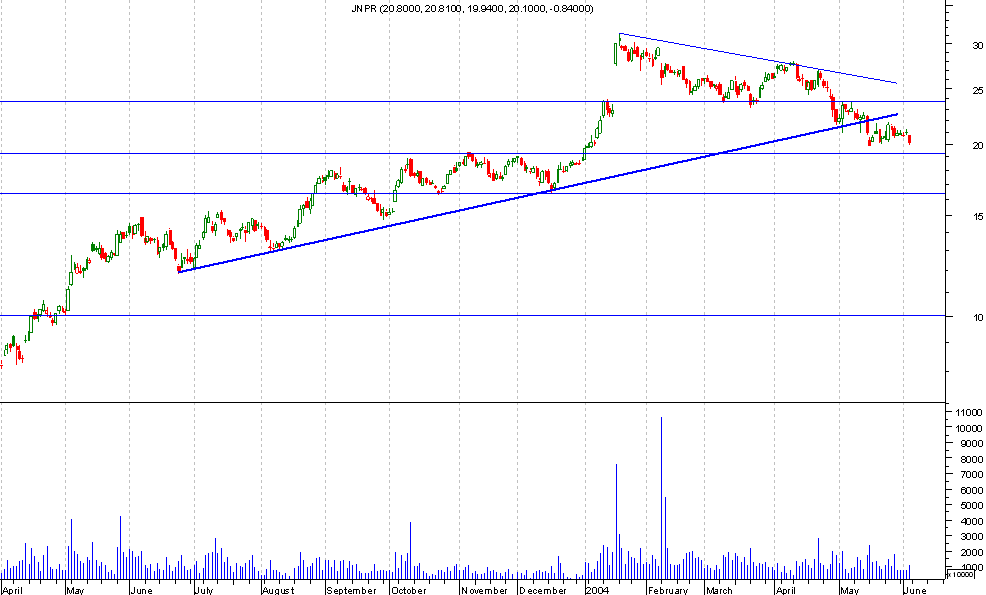Click the 20 price axis label

[978, 145]
